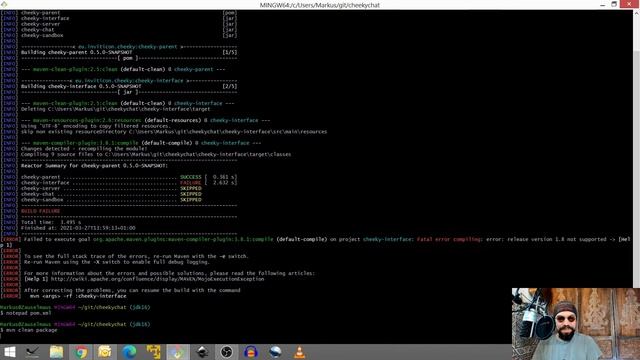Click the MINGW64 window title bar icon
Viewport: 640px width, 360px height.
pyautogui.click(x=4, y=4)
